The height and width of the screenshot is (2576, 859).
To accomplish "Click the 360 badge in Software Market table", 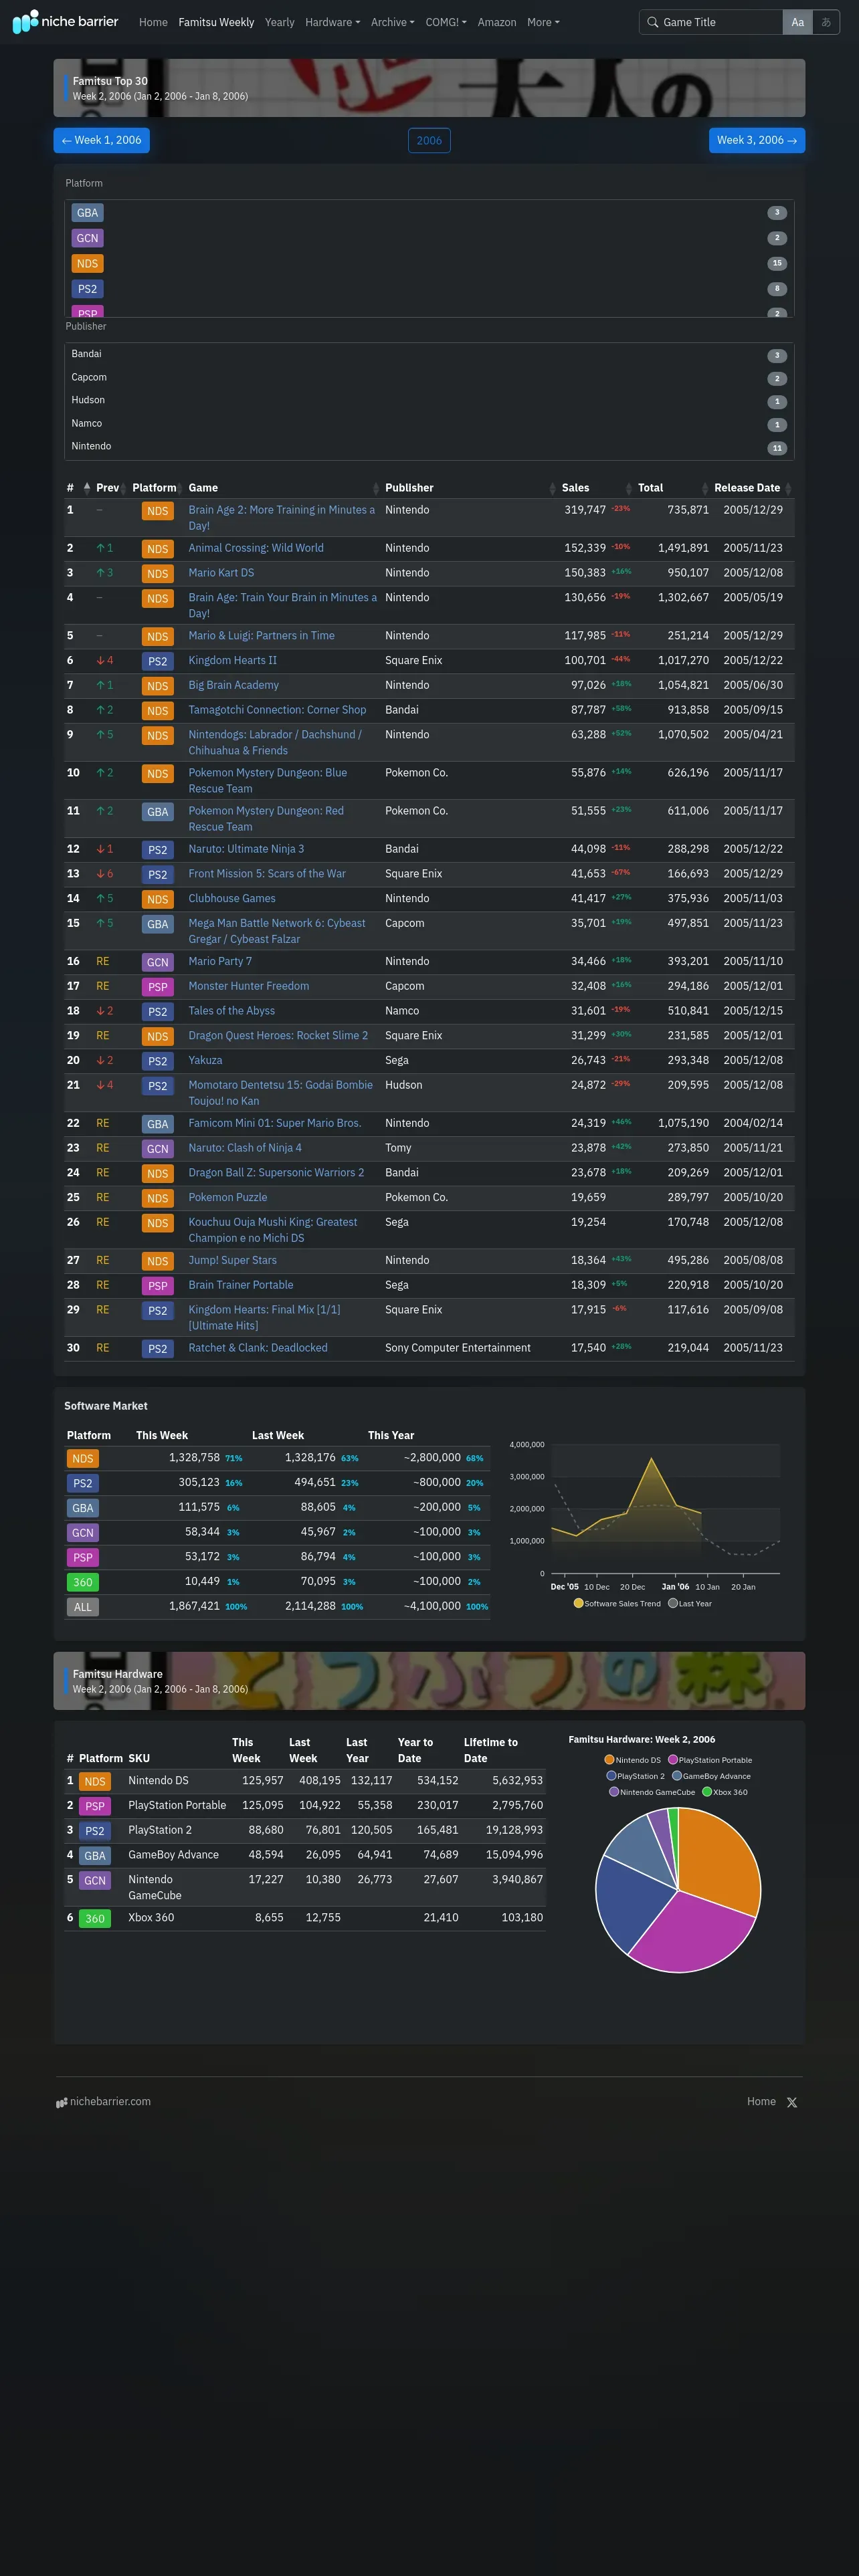I will [83, 1583].
